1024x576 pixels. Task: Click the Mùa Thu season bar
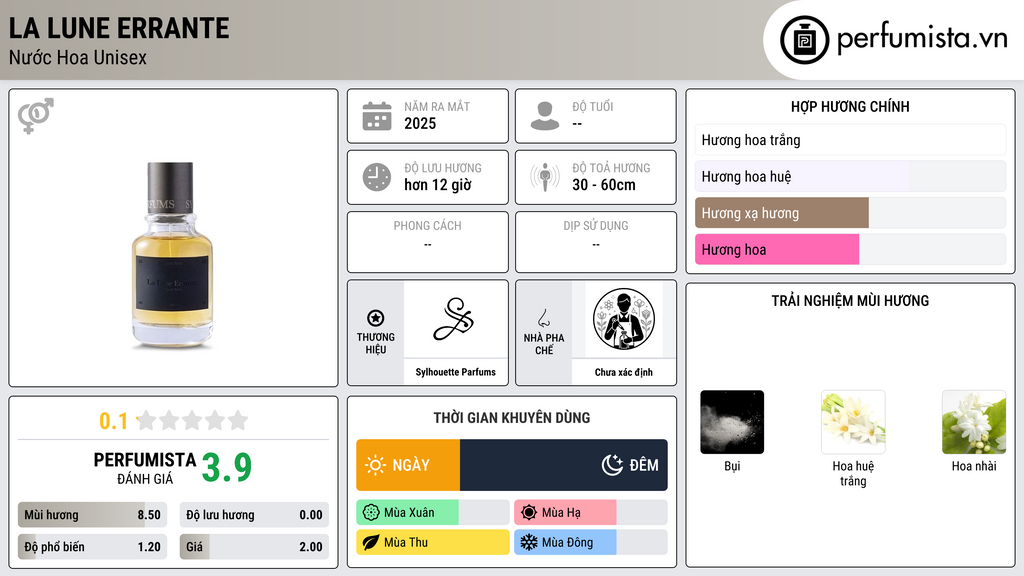(432, 542)
